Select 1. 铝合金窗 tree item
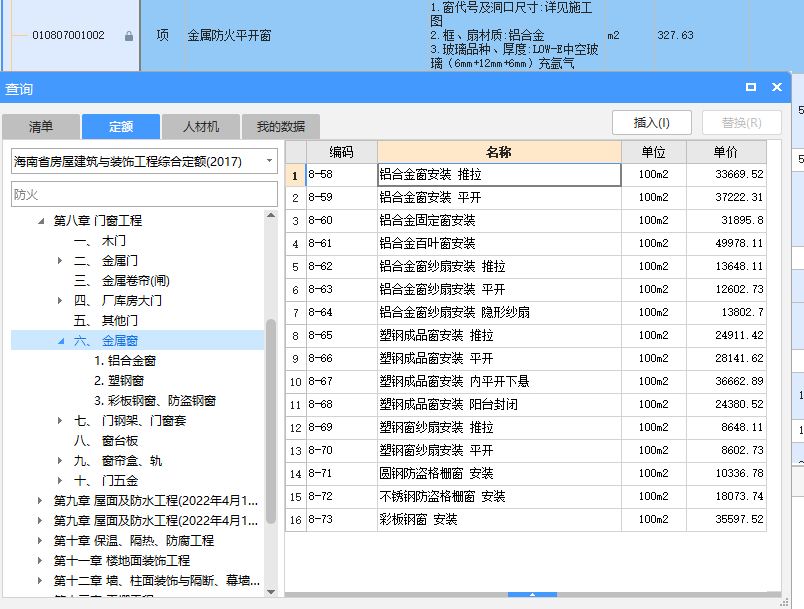This screenshot has width=804, height=609. click(125, 361)
